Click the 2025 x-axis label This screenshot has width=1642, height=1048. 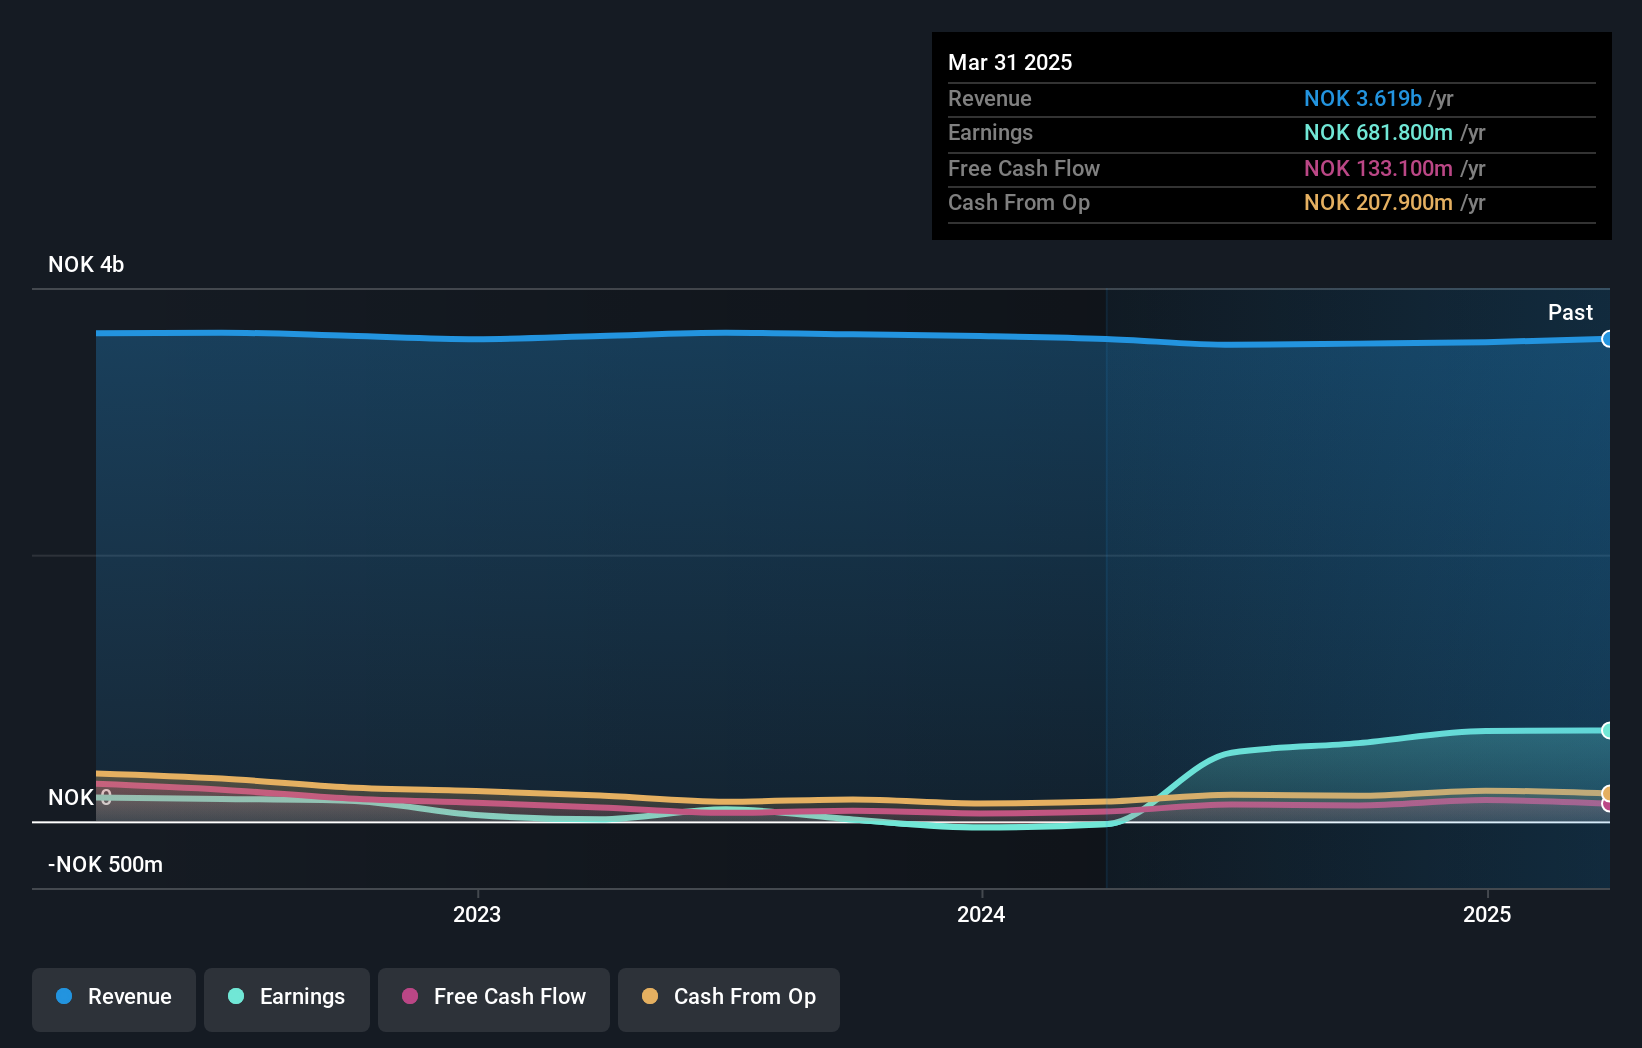point(1487,914)
